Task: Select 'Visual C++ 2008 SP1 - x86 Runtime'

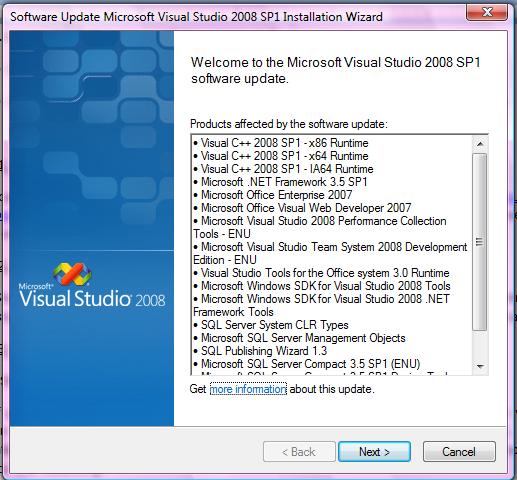Action: point(281,143)
